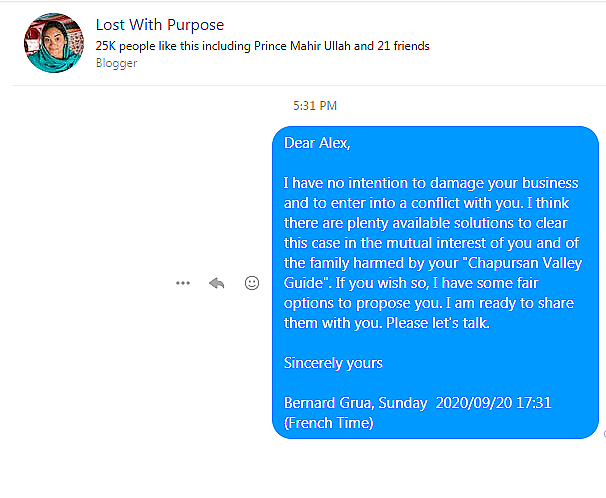Click the "Sincerely yours" line
The width and height of the screenshot is (606, 498).
pos(333,362)
